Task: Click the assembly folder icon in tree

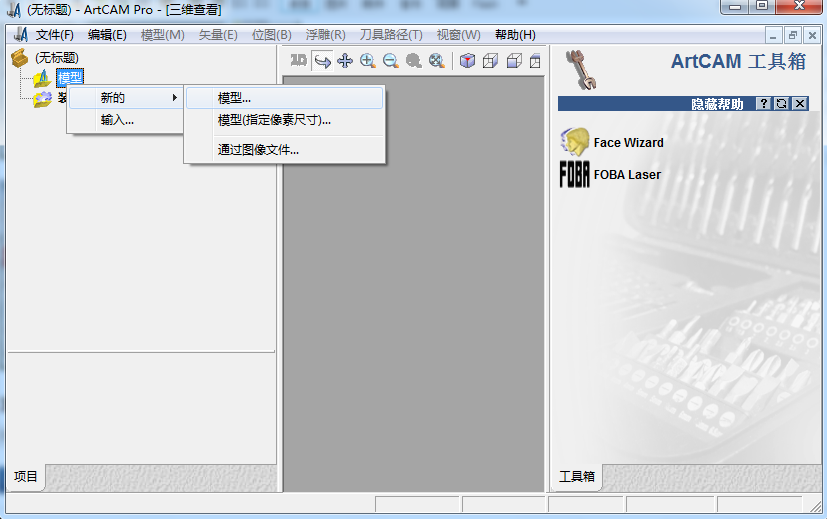Action: pos(42,99)
